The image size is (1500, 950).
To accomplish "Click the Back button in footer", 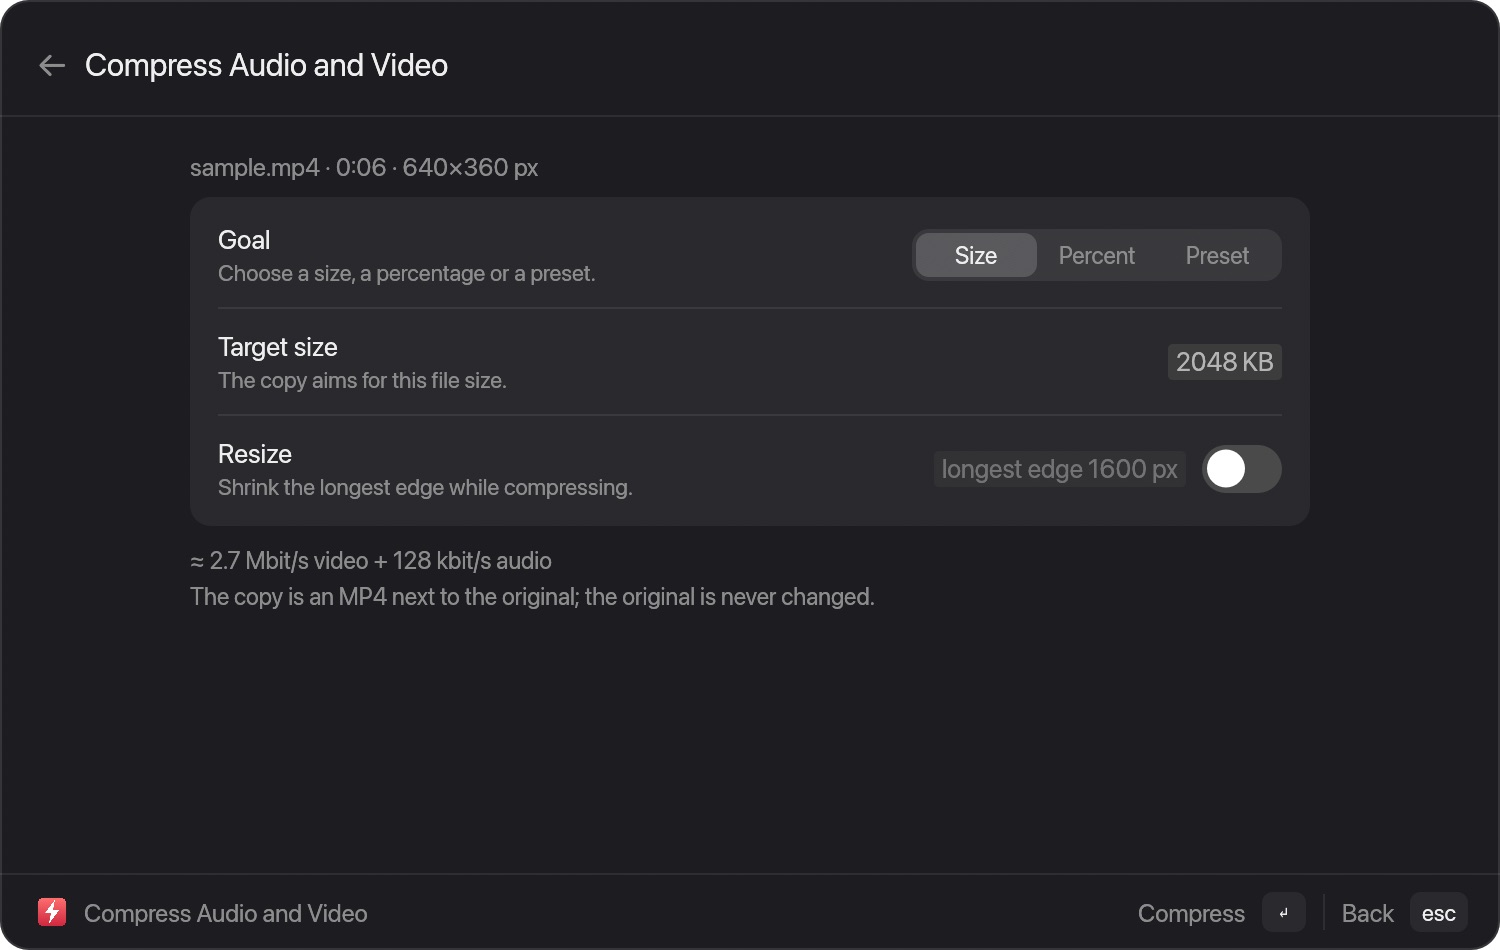I will pyautogui.click(x=1367, y=914).
